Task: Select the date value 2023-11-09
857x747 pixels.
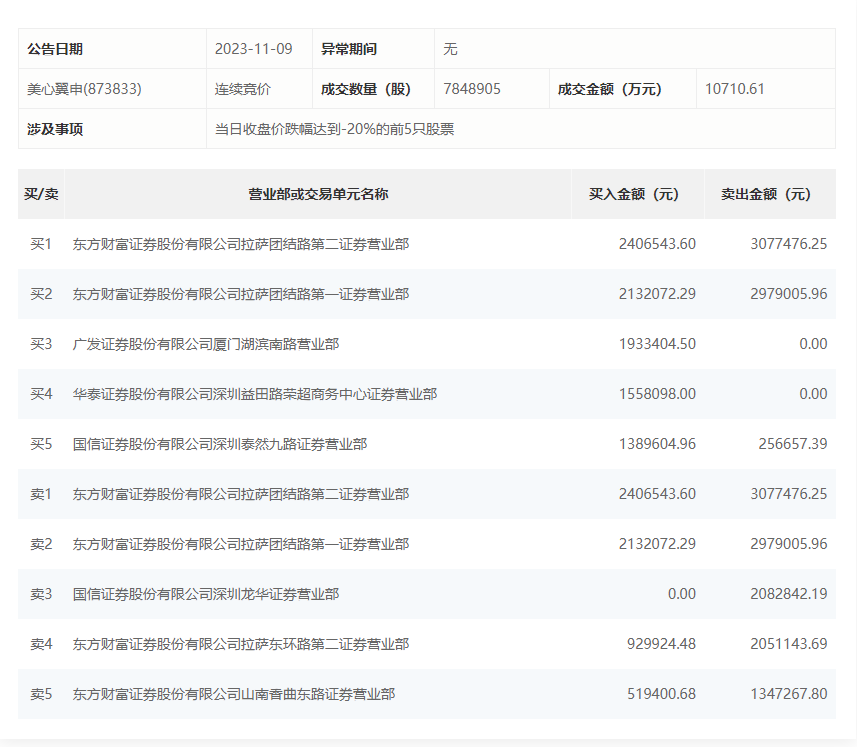Action: click(x=254, y=49)
